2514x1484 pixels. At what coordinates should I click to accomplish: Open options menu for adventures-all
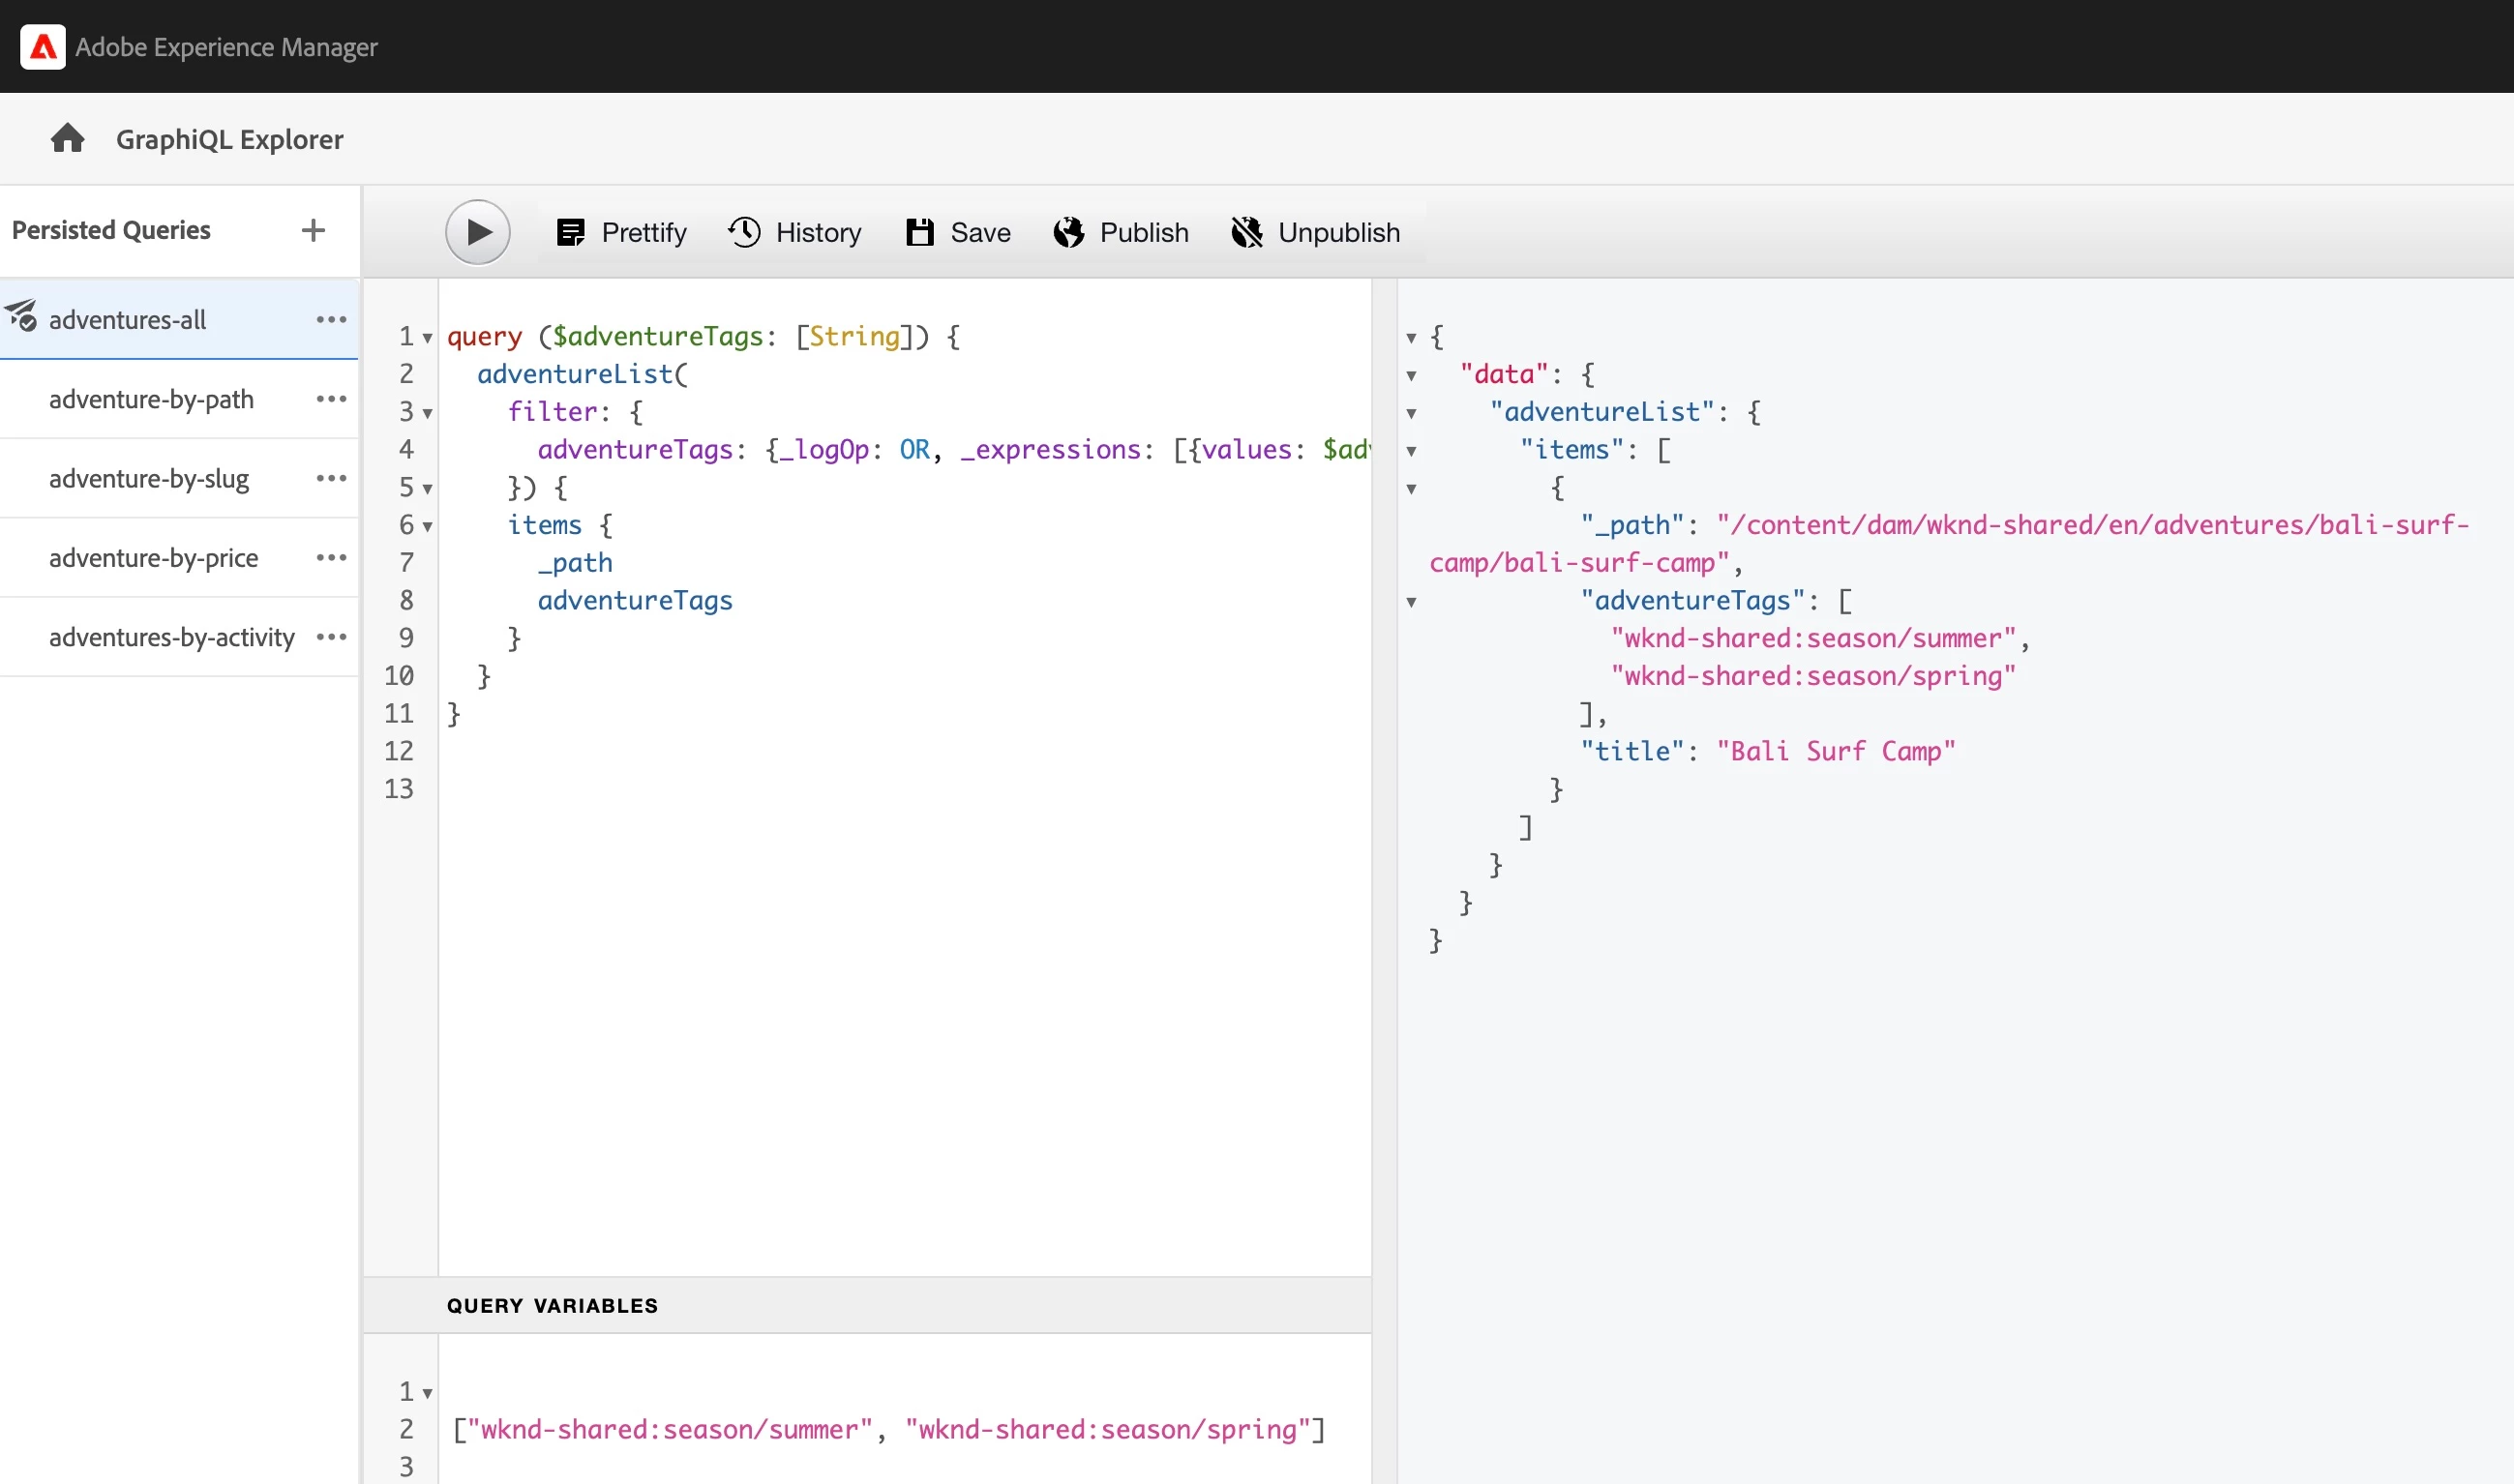pyautogui.click(x=331, y=319)
